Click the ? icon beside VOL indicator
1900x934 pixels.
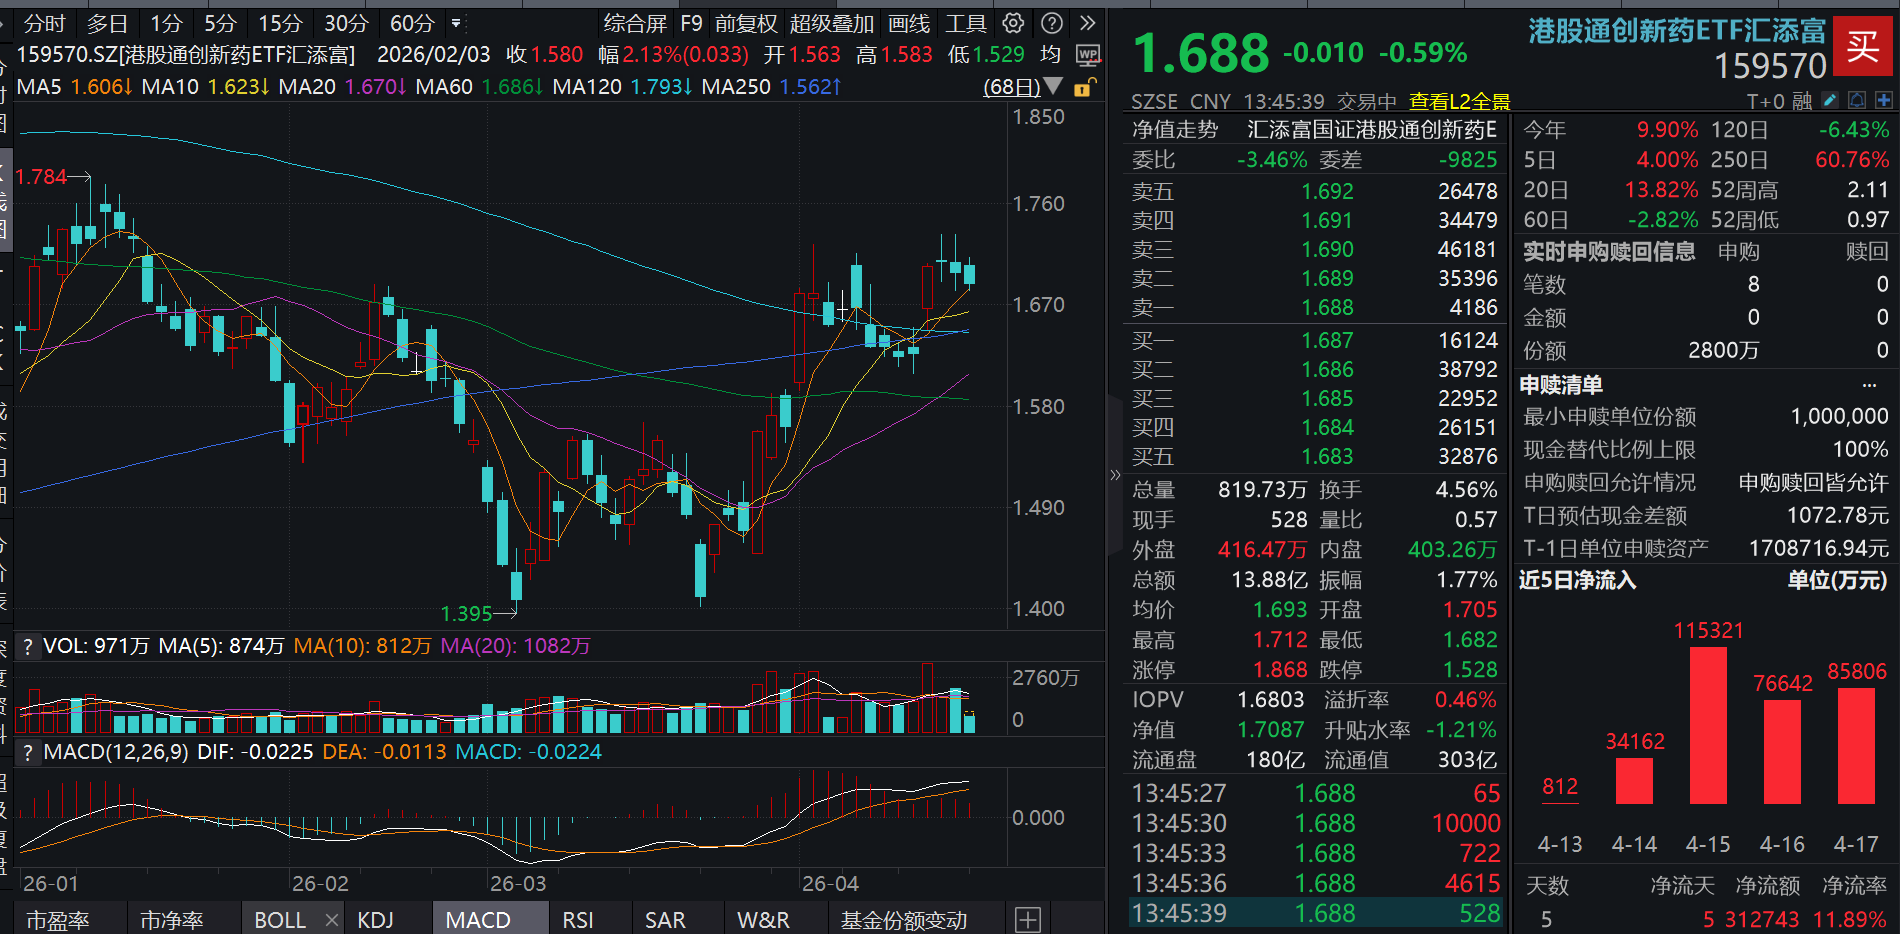pos(27,646)
